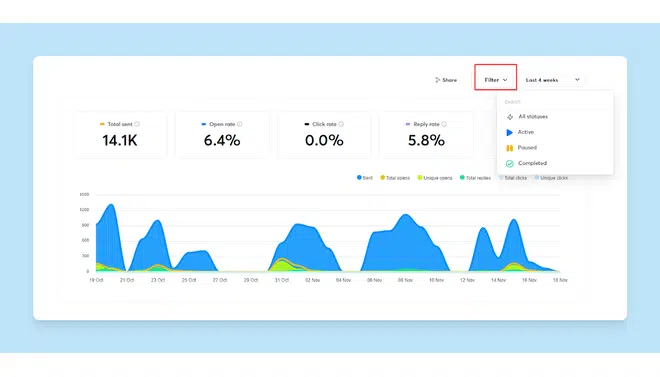Open the Filter dropdown

(x=495, y=80)
